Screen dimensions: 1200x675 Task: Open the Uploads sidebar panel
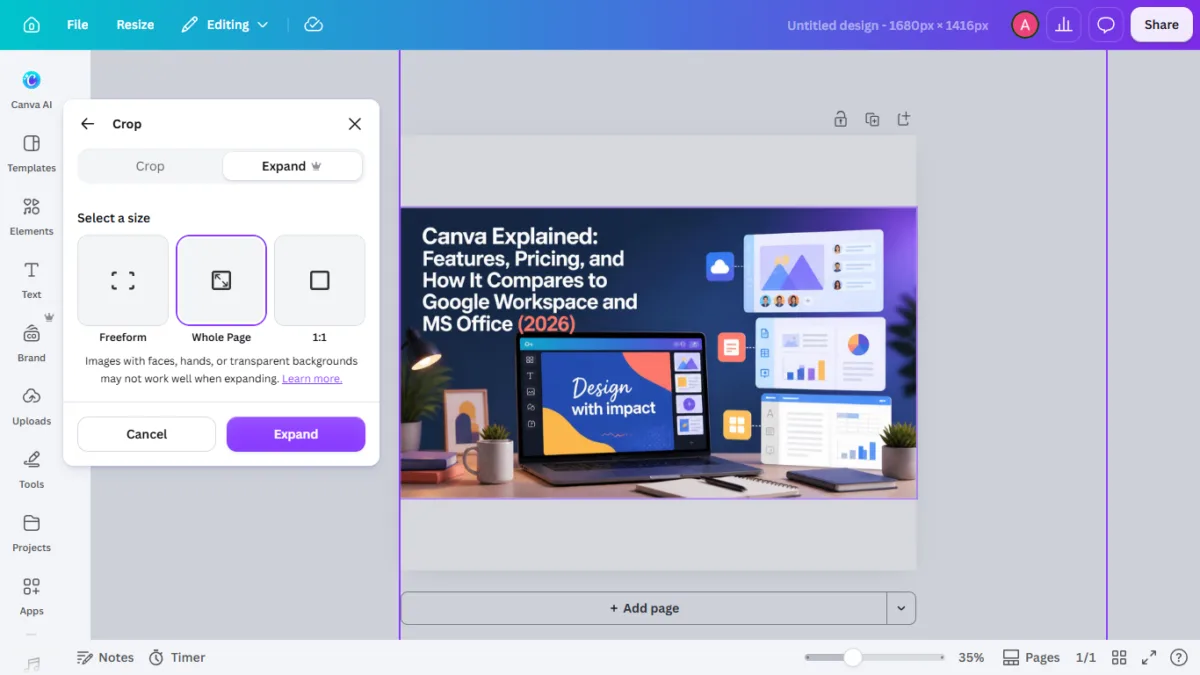[x=32, y=406]
